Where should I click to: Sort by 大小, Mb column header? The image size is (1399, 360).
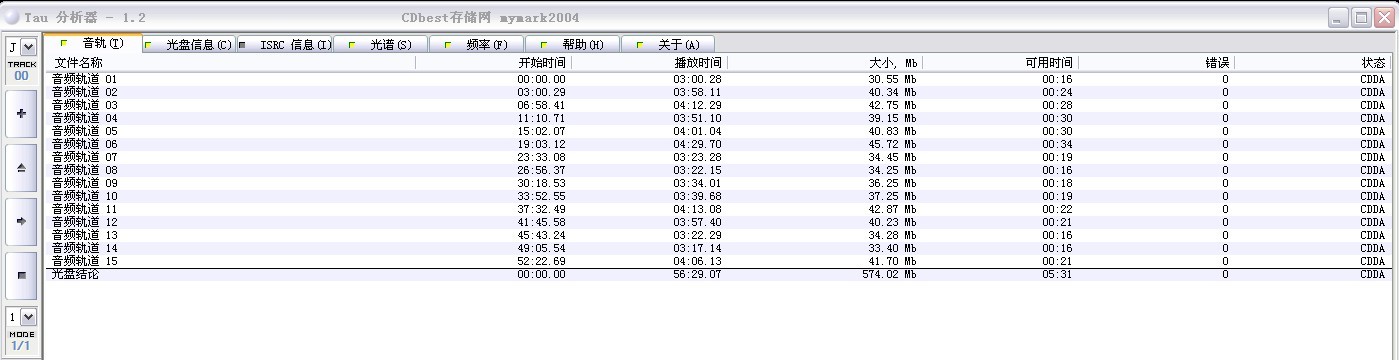[x=825, y=63]
